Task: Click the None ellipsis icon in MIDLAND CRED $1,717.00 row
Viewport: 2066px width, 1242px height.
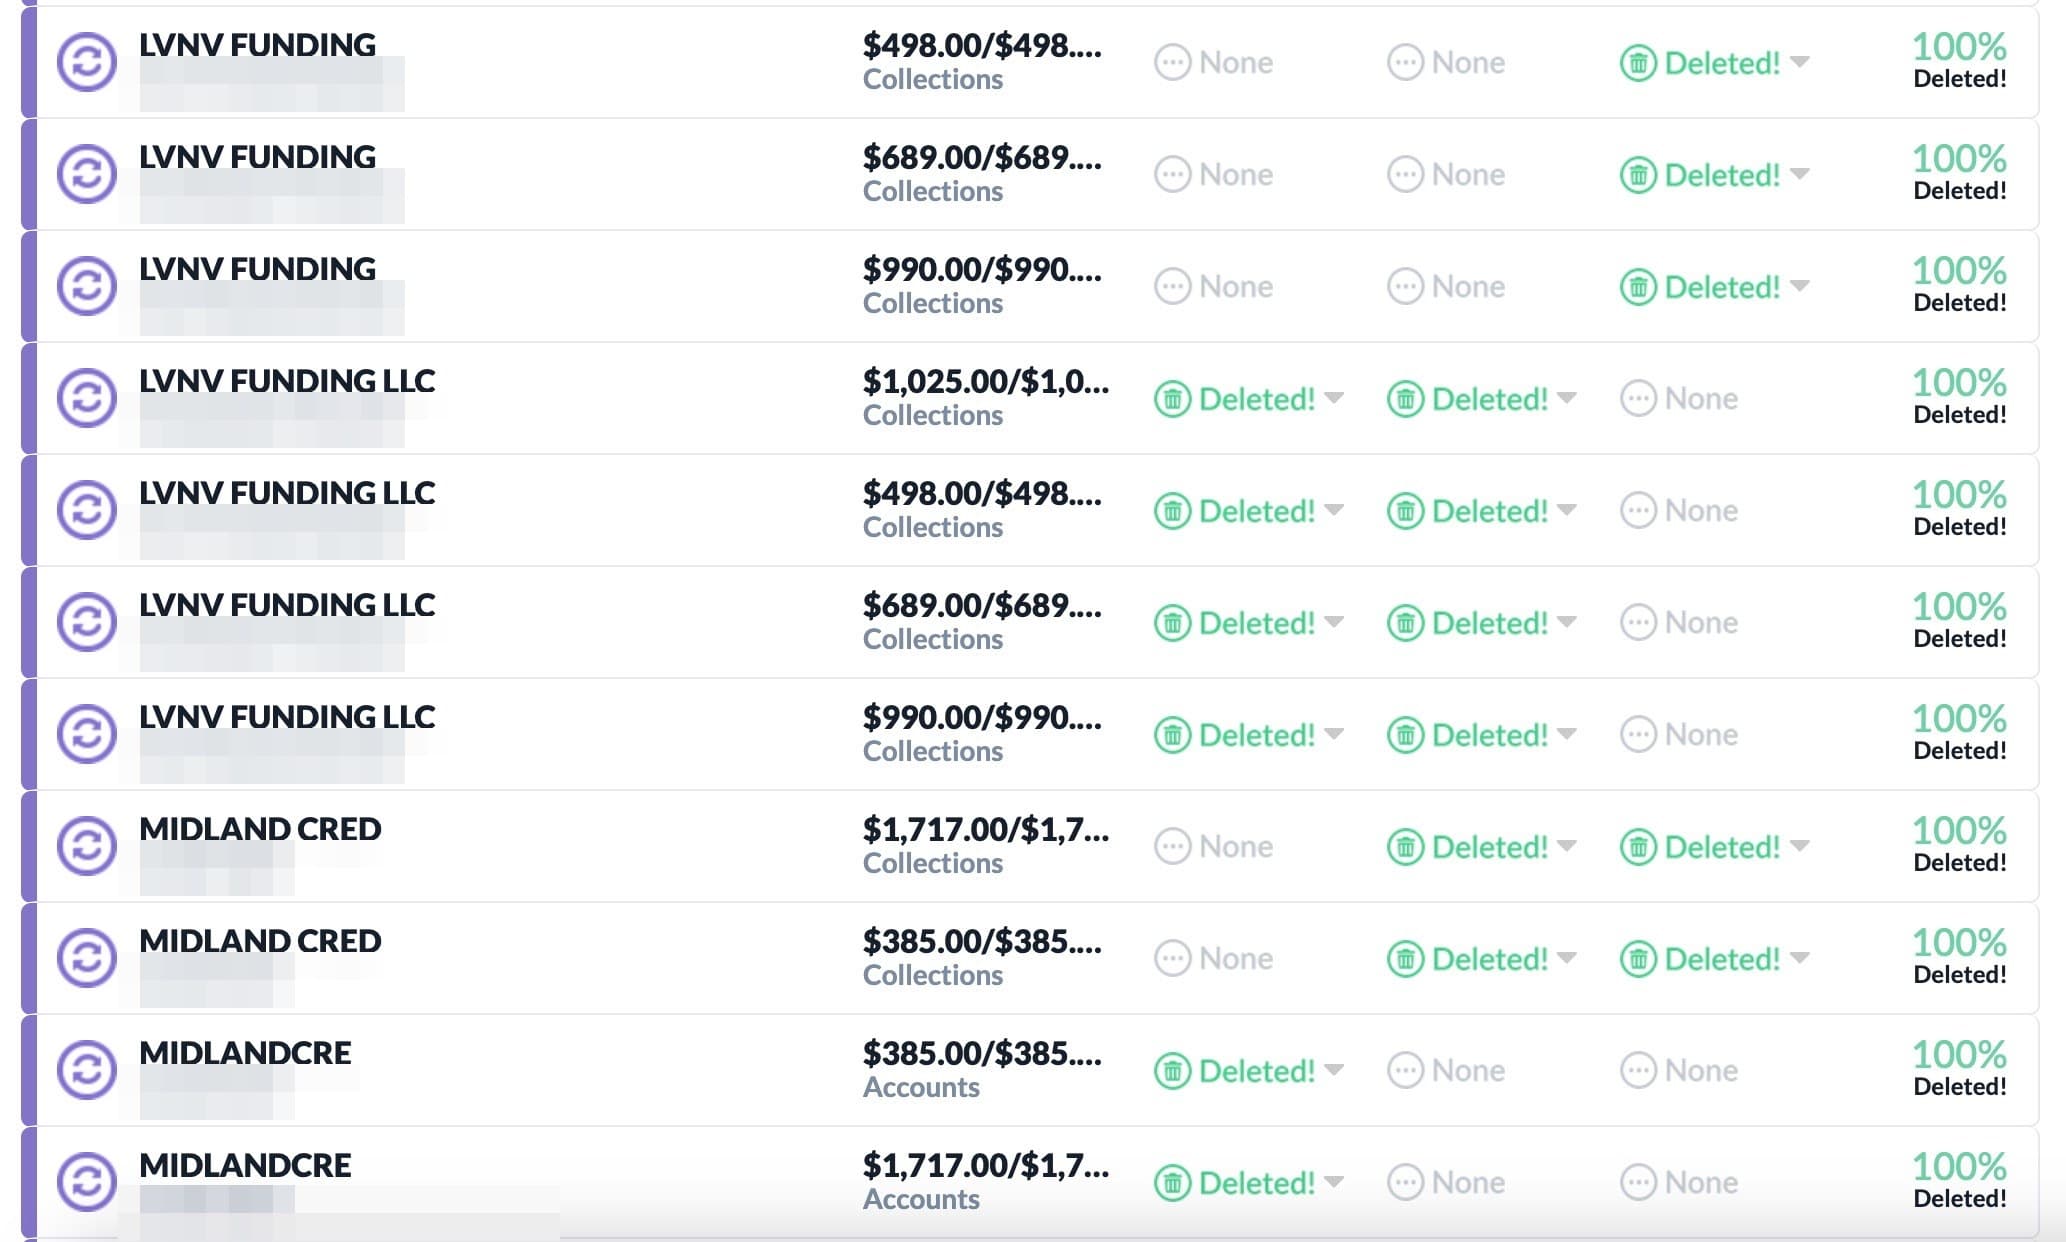Action: tap(1172, 847)
